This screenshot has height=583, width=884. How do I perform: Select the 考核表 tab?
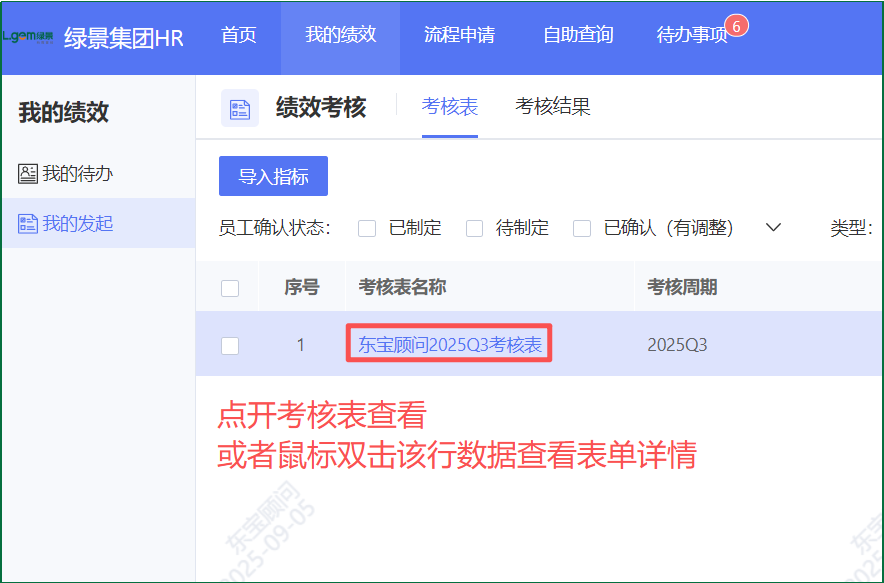pyautogui.click(x=450, y=106)
